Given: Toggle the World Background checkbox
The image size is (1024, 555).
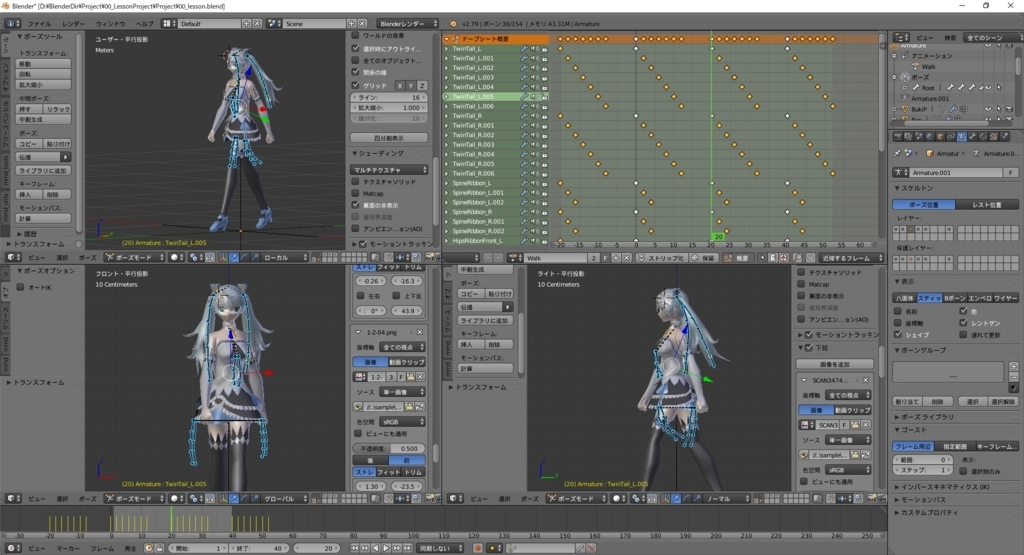Looking at the screenshot, I should (x=355, y=35).
